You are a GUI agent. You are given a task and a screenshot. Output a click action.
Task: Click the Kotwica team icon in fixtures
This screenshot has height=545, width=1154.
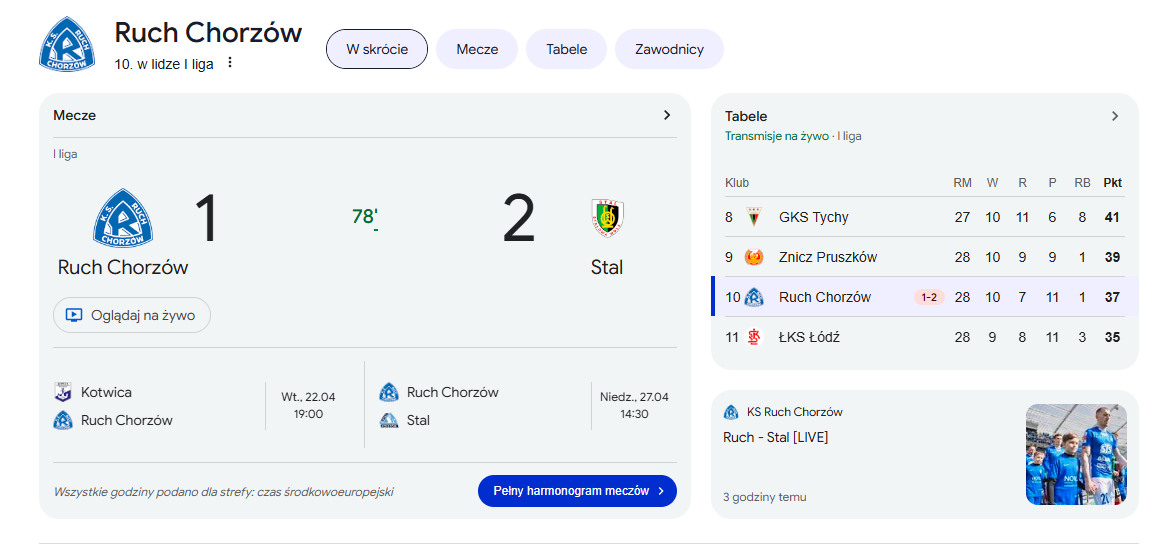pyautogui.click(x=63, y=392)
